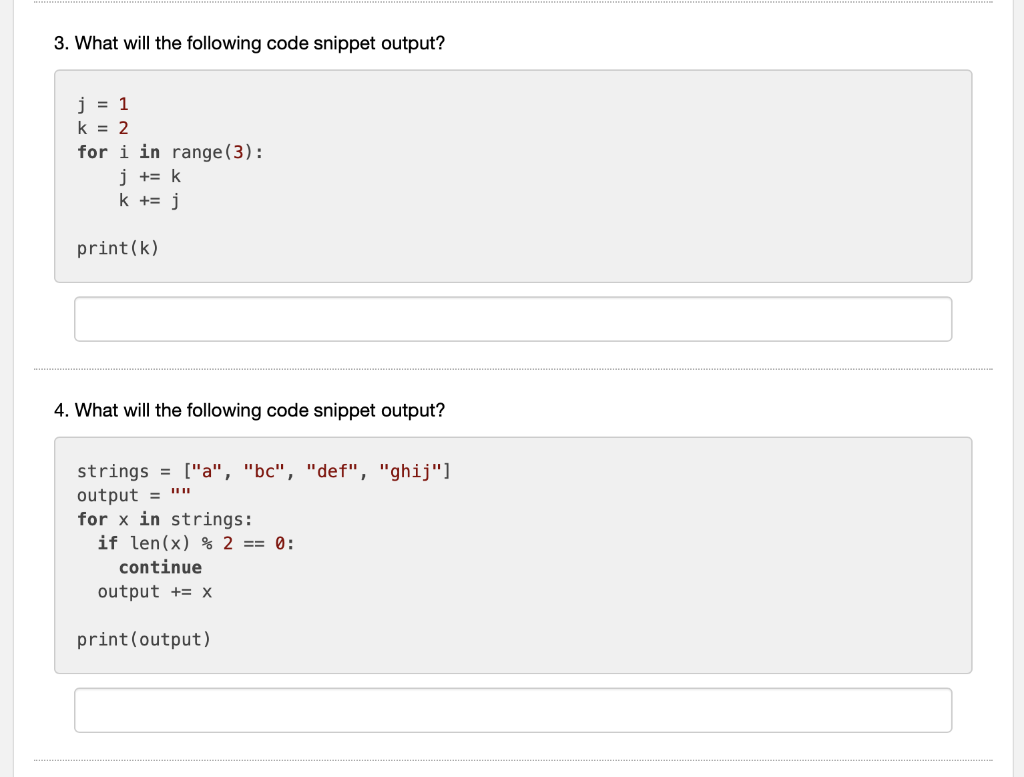
Task: Select the question 3 heading text
Action: [x=249, y=43]
